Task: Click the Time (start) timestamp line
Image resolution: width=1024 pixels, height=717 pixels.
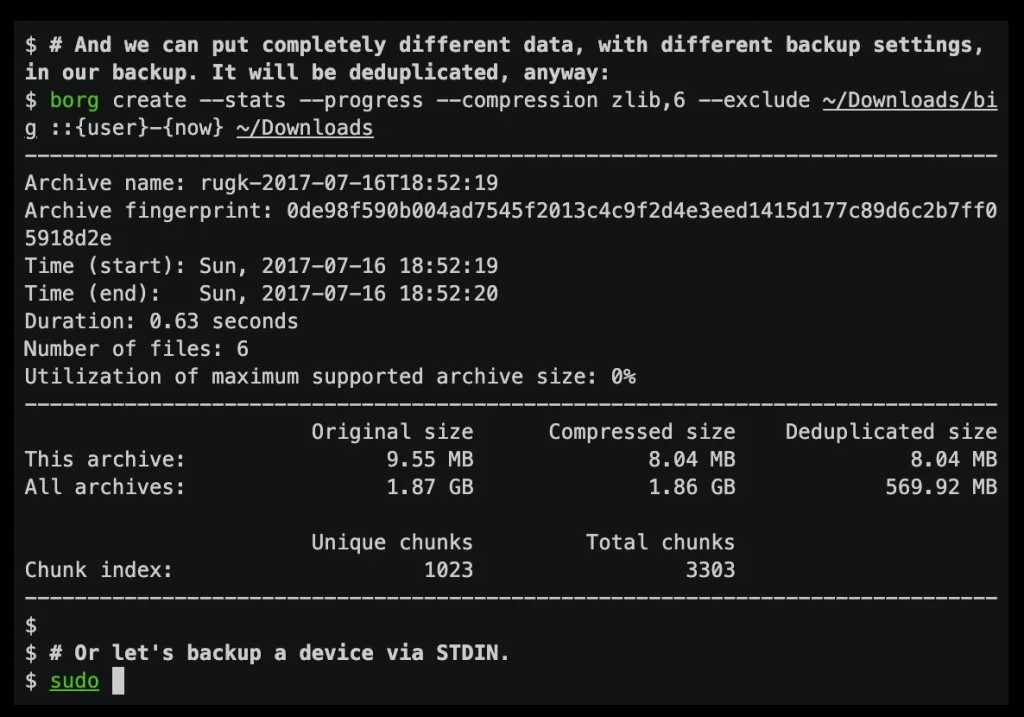Action: [x=261, y=266]
